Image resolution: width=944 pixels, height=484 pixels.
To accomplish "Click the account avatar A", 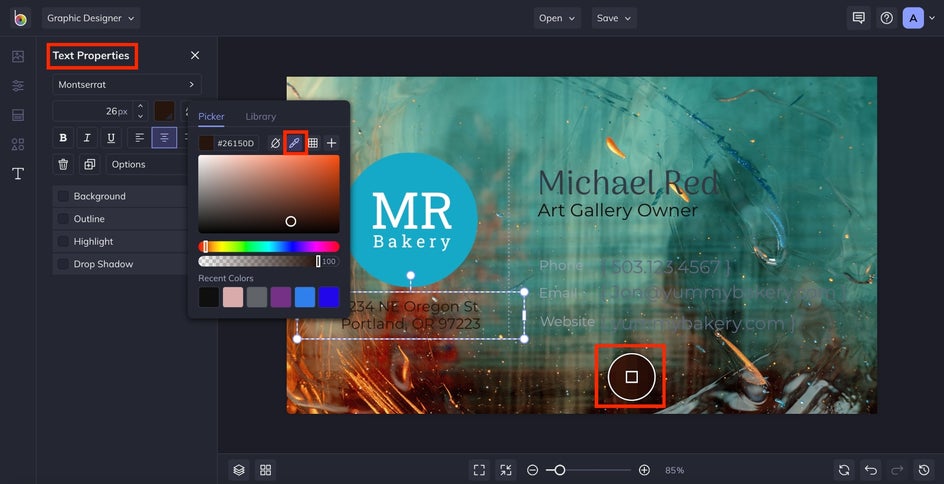I will click(913, 18).
